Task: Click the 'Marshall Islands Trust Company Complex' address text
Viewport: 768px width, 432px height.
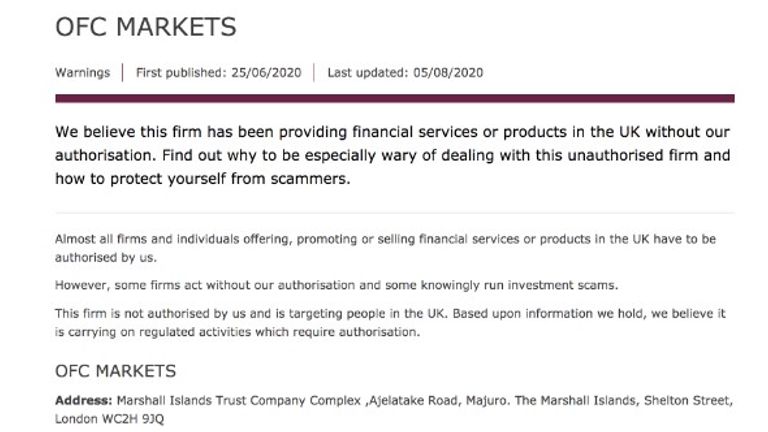Action: click(239, 401)
